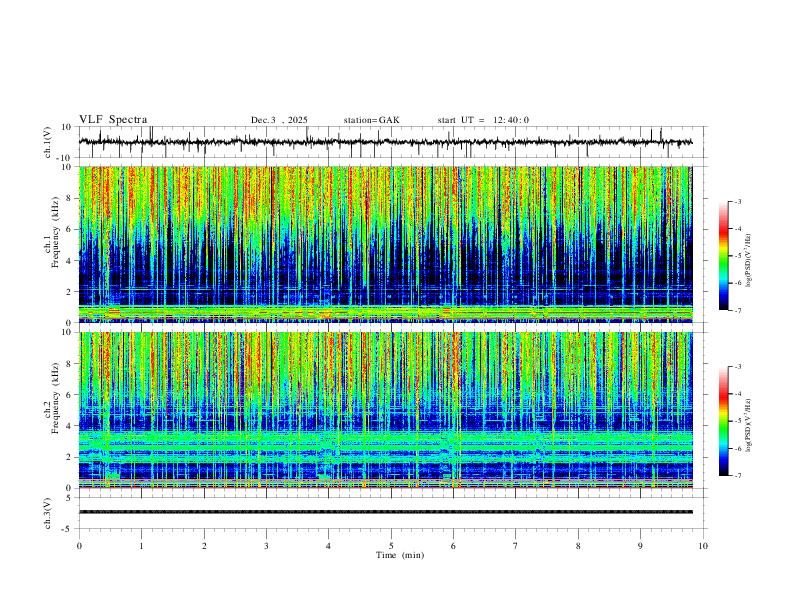792x612 pixels.
Task: Click the "-3" tick on ch.1 colorbar
Action: click(x=737, y=201)
